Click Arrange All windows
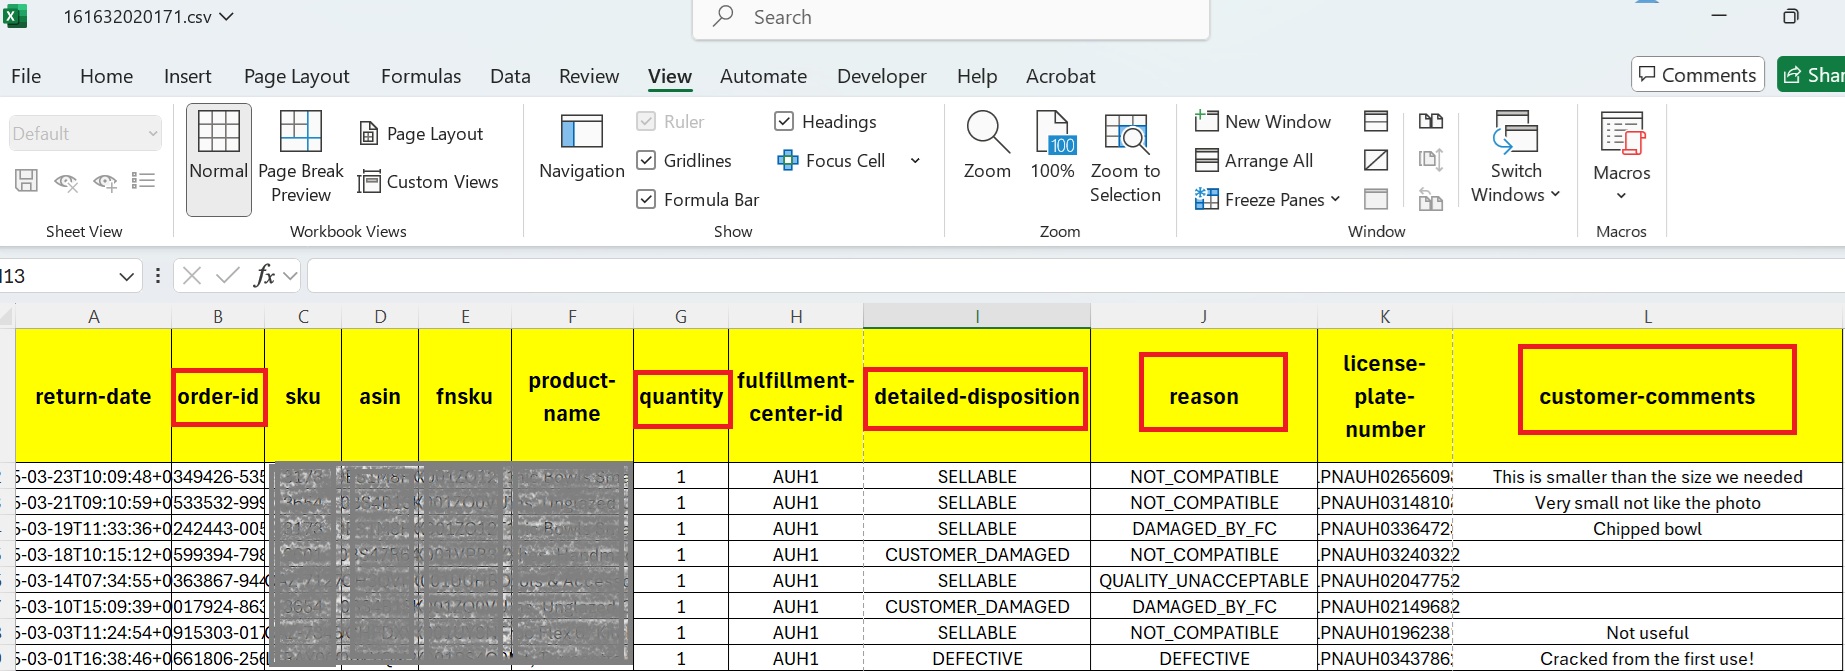 tap(1254, 160)
